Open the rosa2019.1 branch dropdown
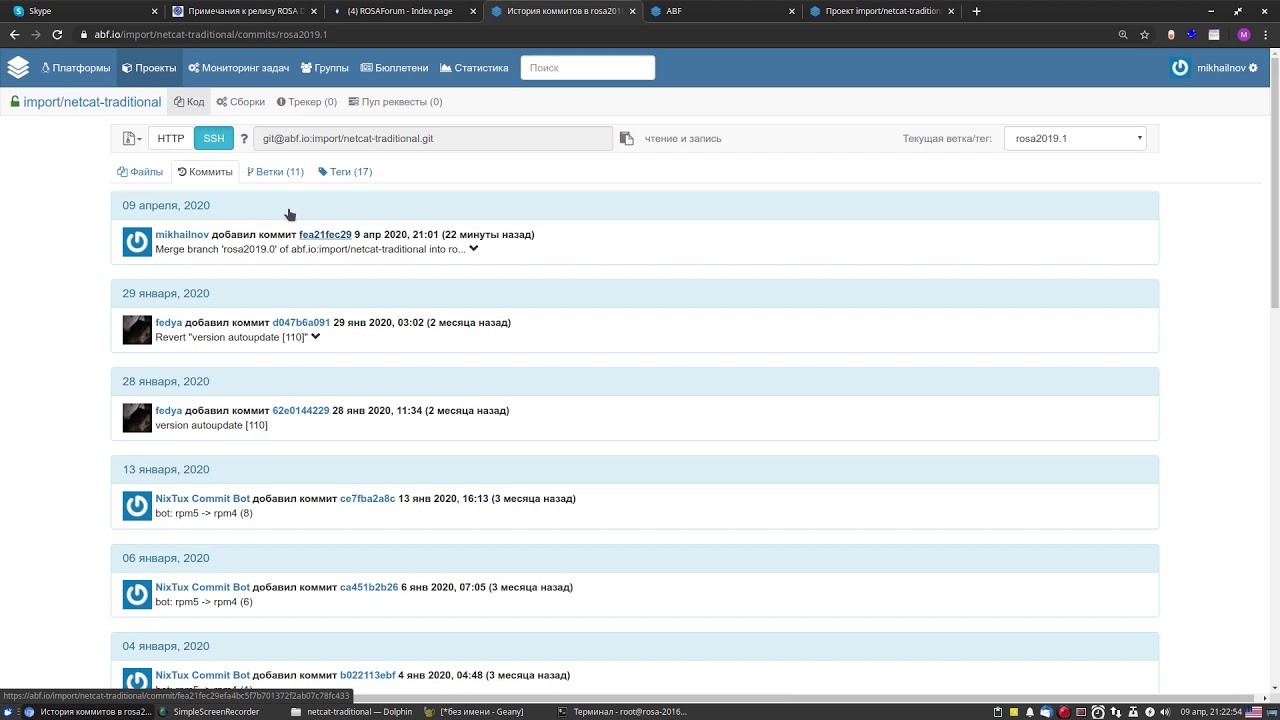 coord(1075,139)
